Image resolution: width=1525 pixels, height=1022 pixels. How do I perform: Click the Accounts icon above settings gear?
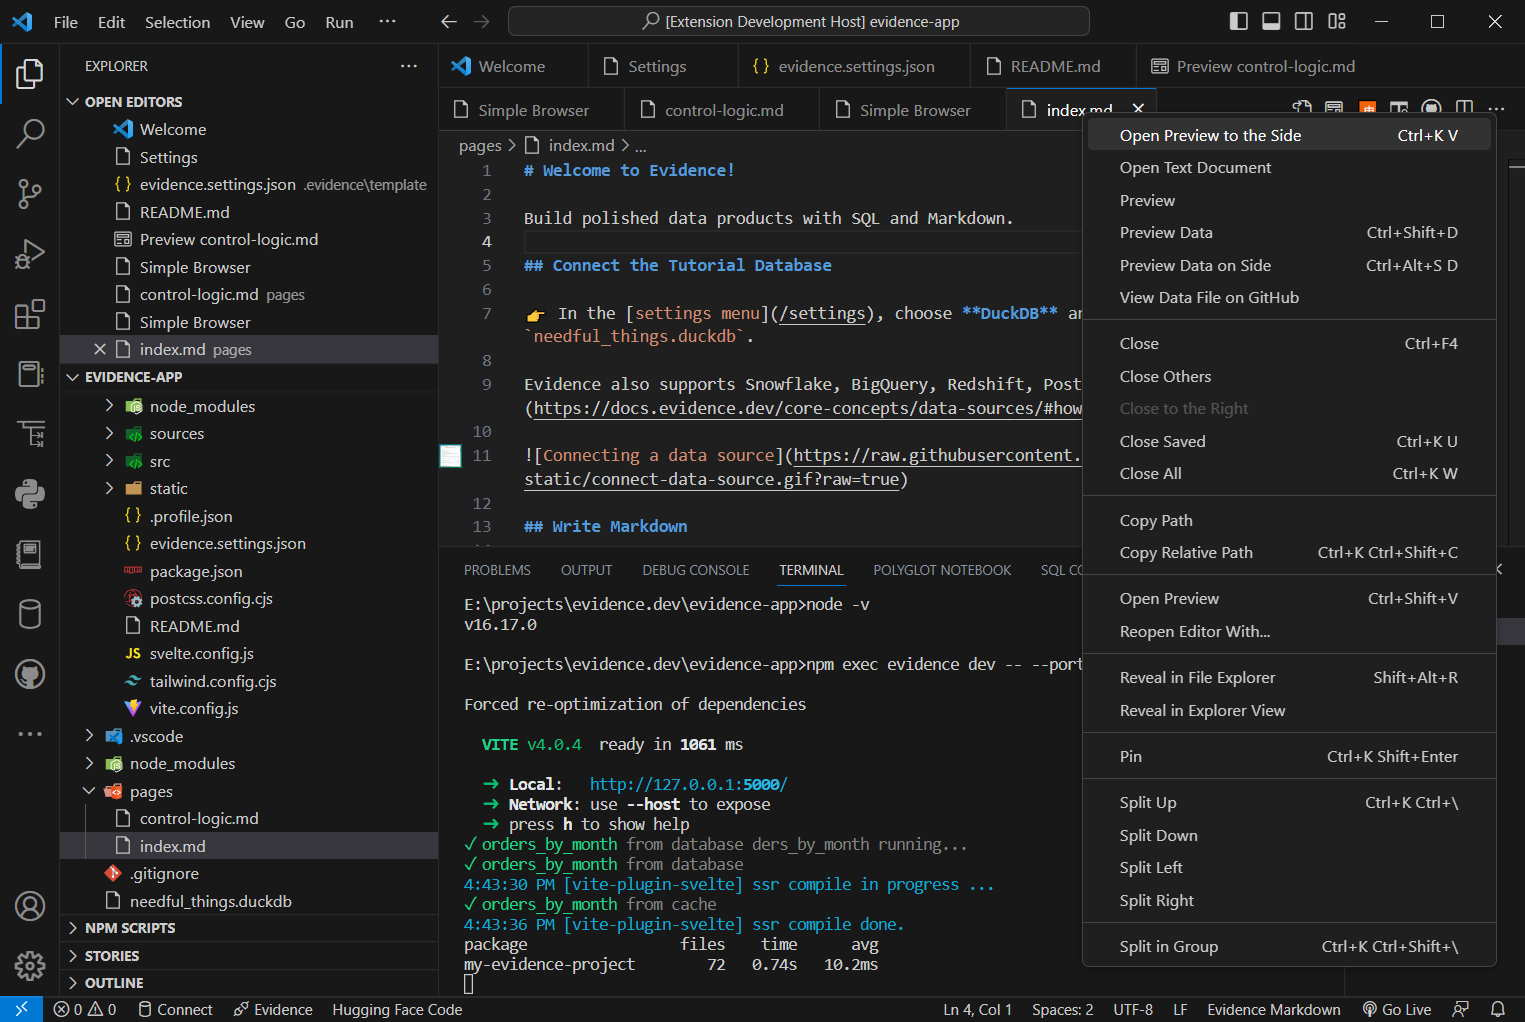(29, 906)
